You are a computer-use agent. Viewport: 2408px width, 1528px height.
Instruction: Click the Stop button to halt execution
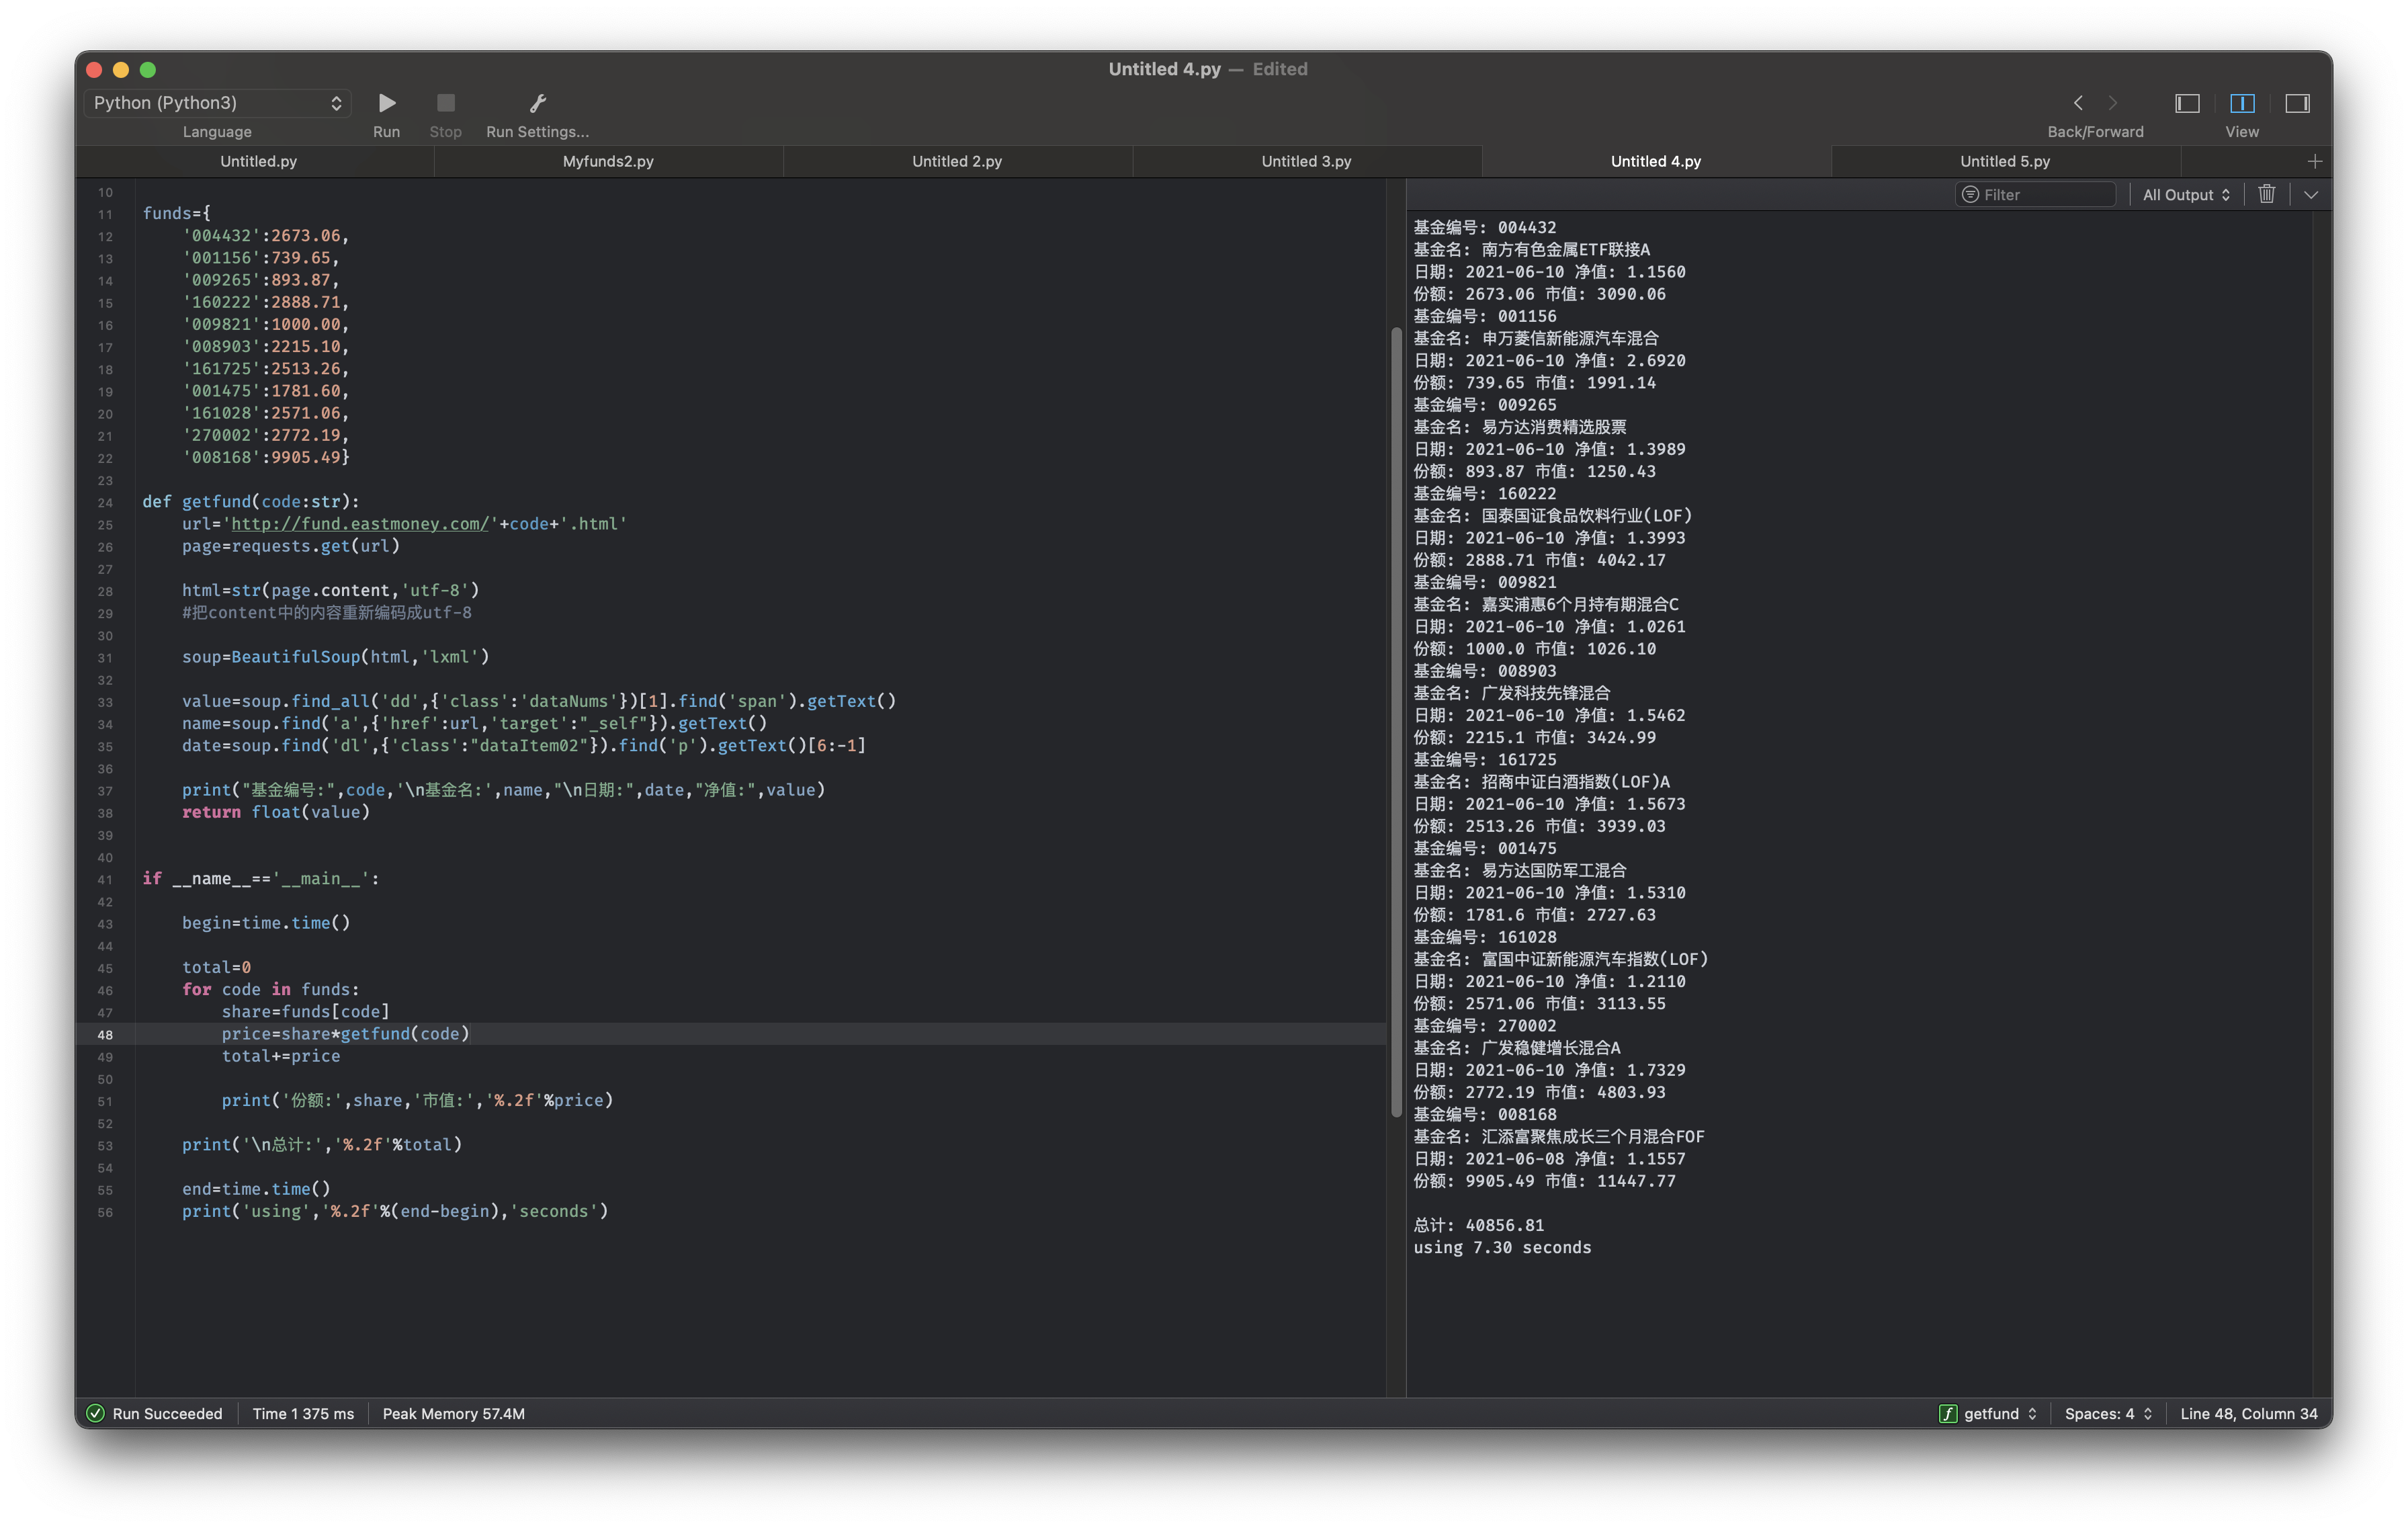(x=444, y=101)
